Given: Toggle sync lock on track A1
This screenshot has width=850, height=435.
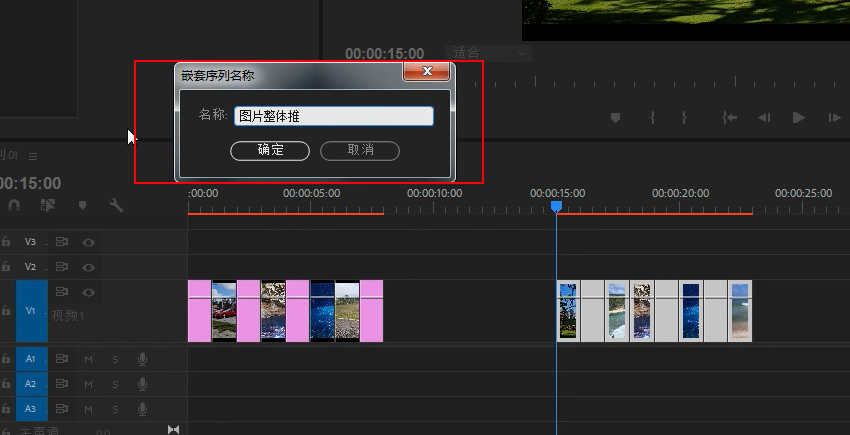Looking at the screenshot, I should tap(62, 359).
